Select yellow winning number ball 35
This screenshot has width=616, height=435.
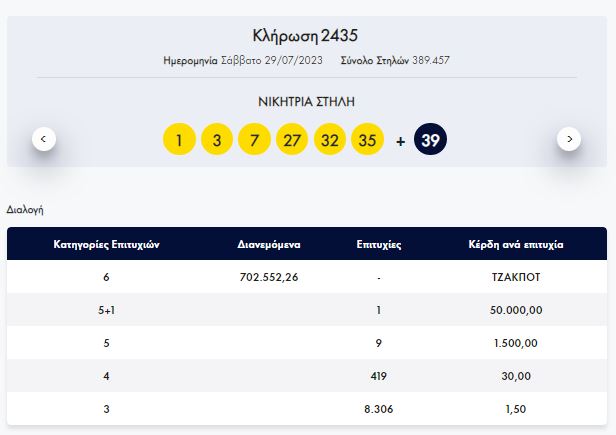367,140
